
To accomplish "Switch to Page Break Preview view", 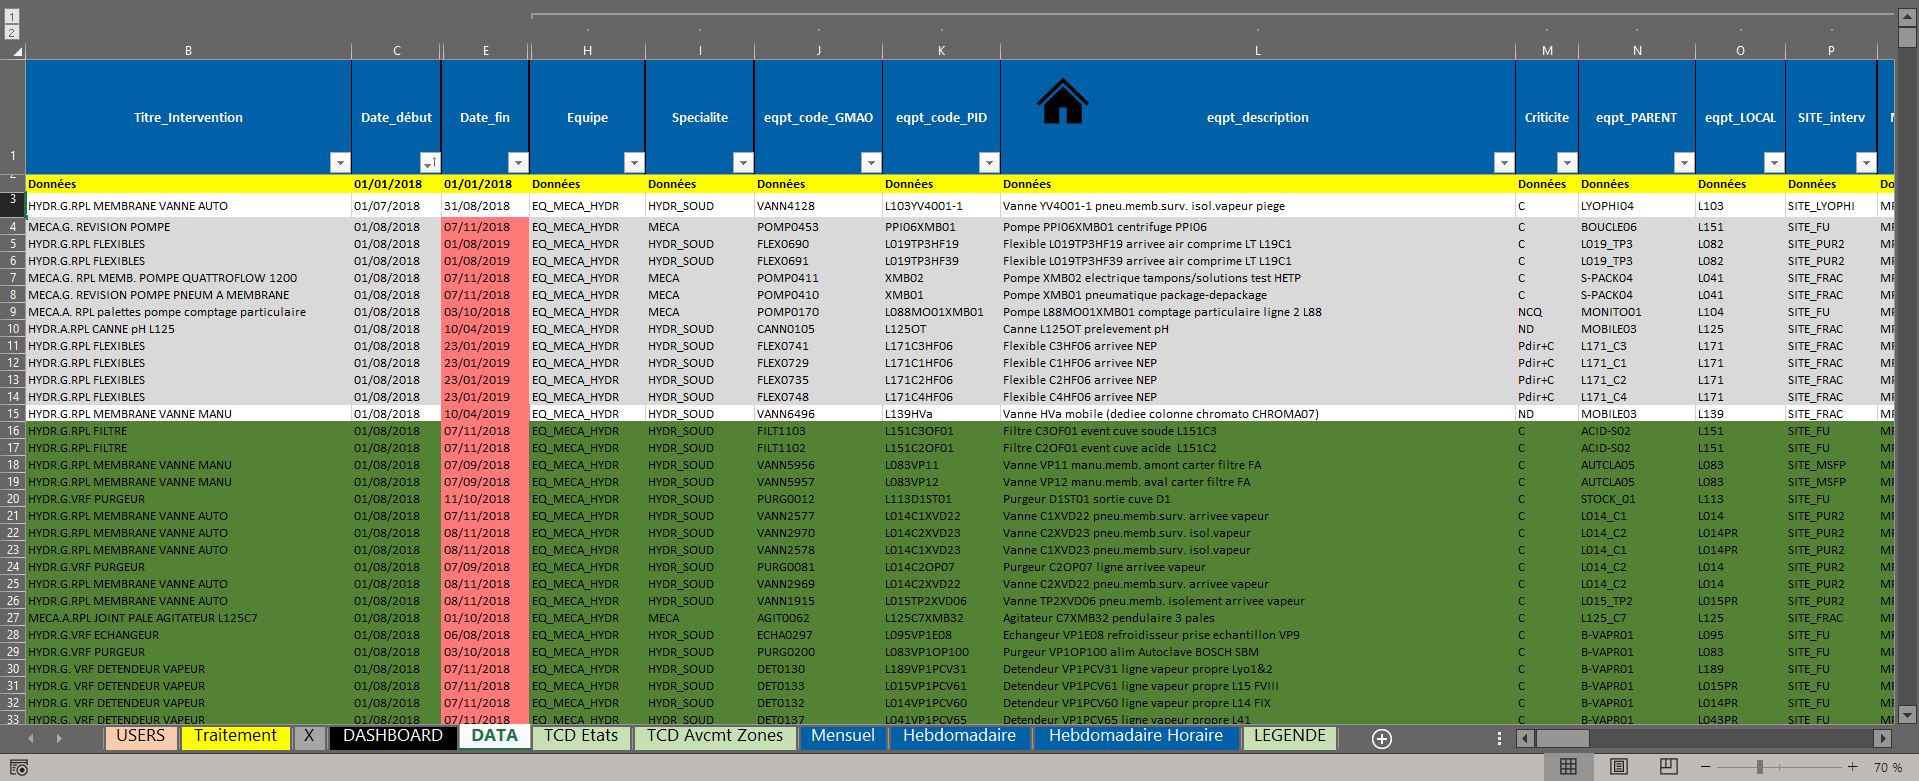I will click(x=1668, y=766).
